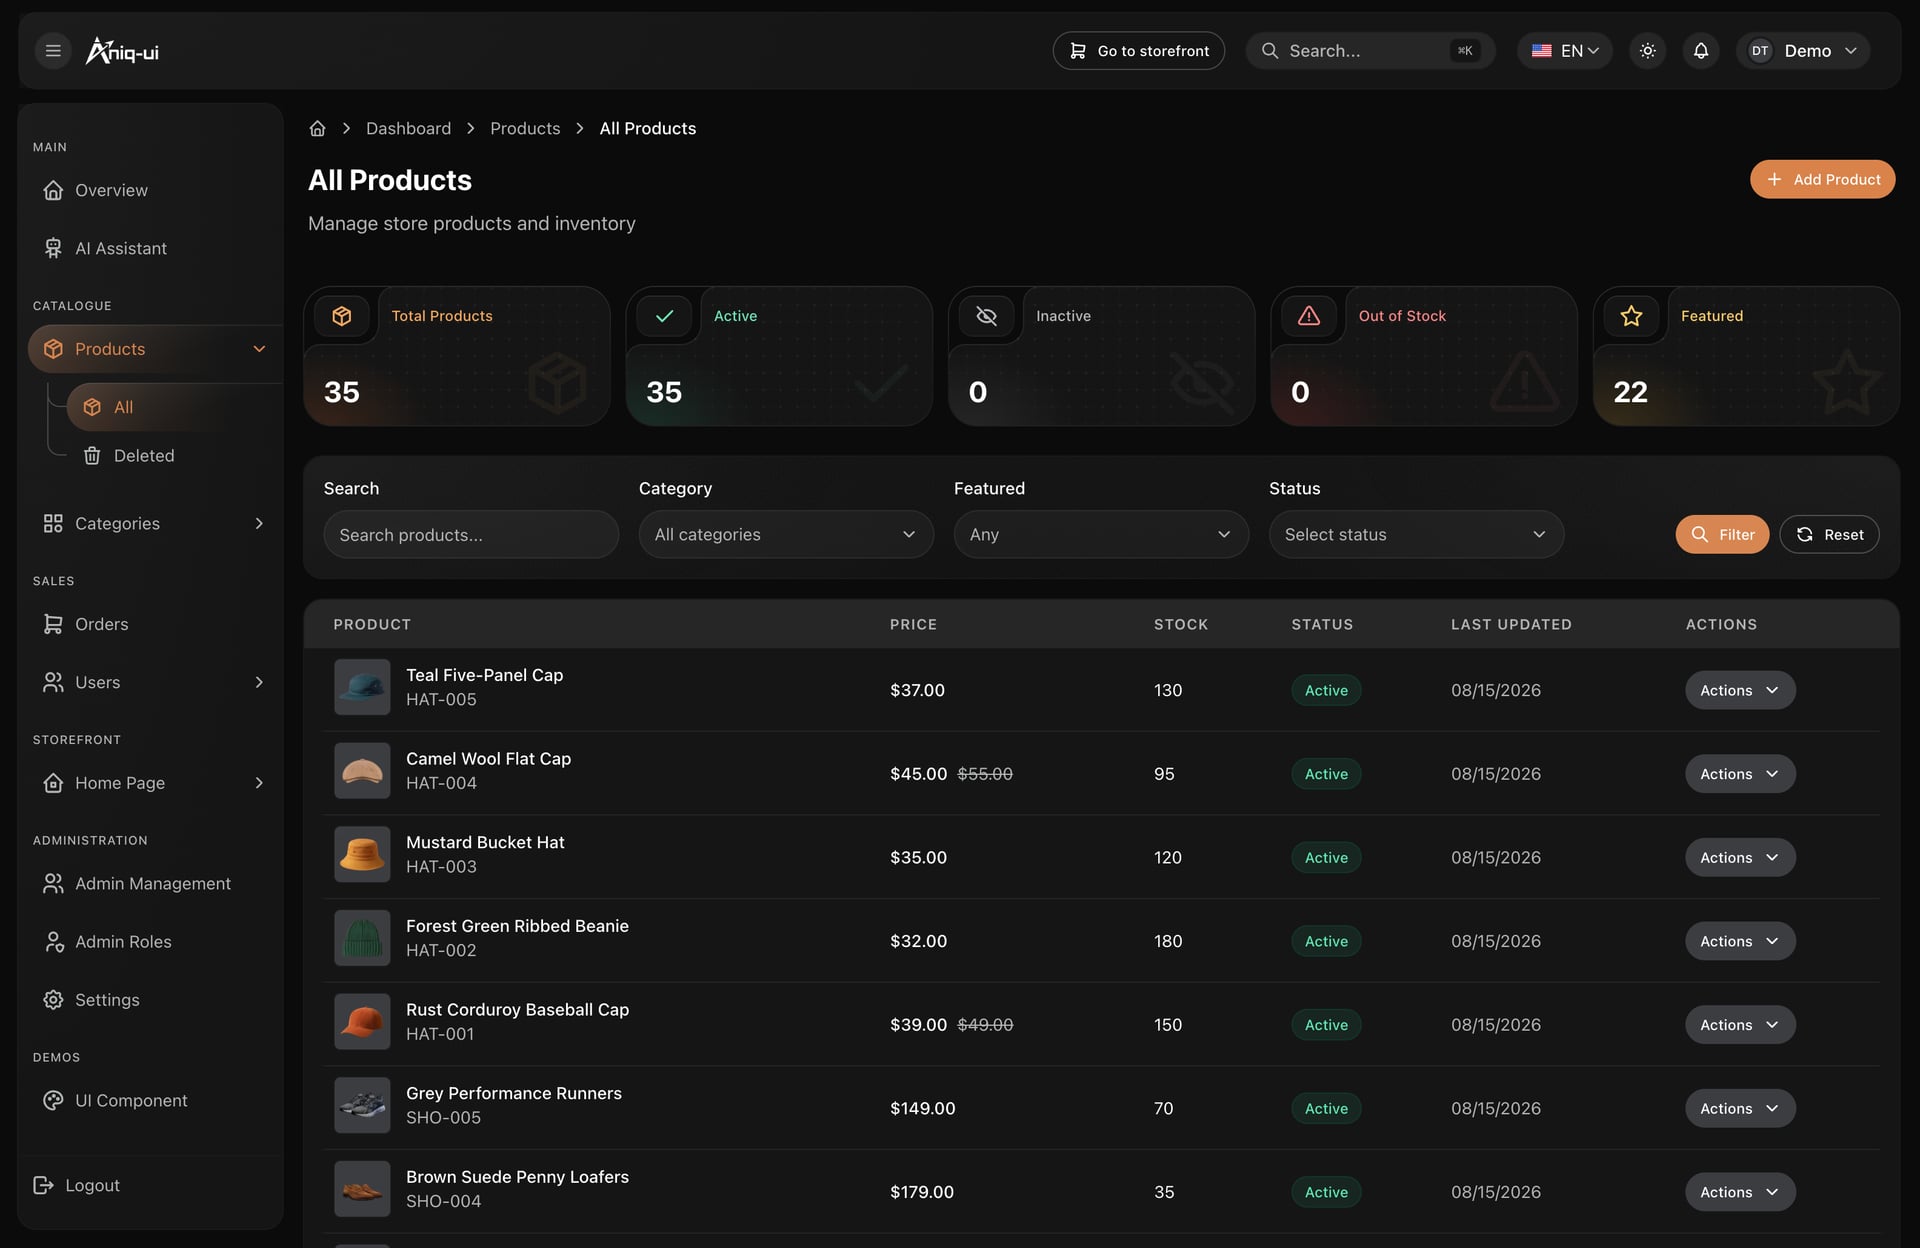
Task: Expand the Home Page sidebar section
Action: [x=259, y=783]
